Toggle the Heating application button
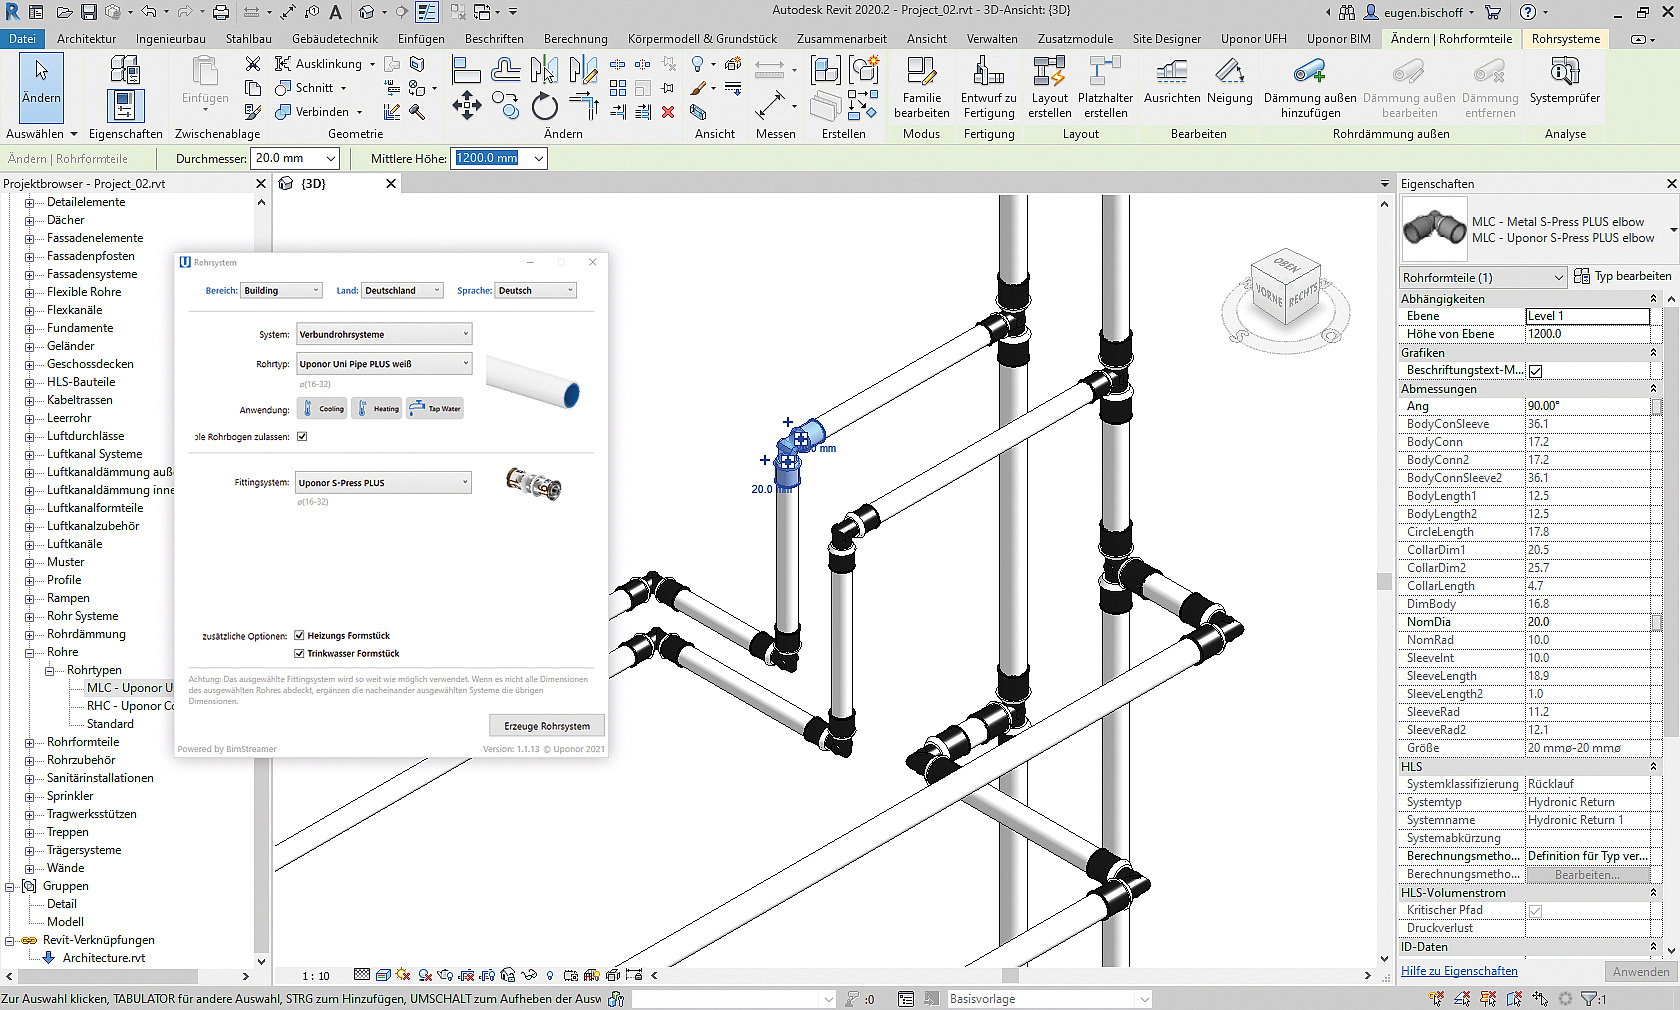The height and width of the screenshot is (1010, 1680). (x=377, y=408)
